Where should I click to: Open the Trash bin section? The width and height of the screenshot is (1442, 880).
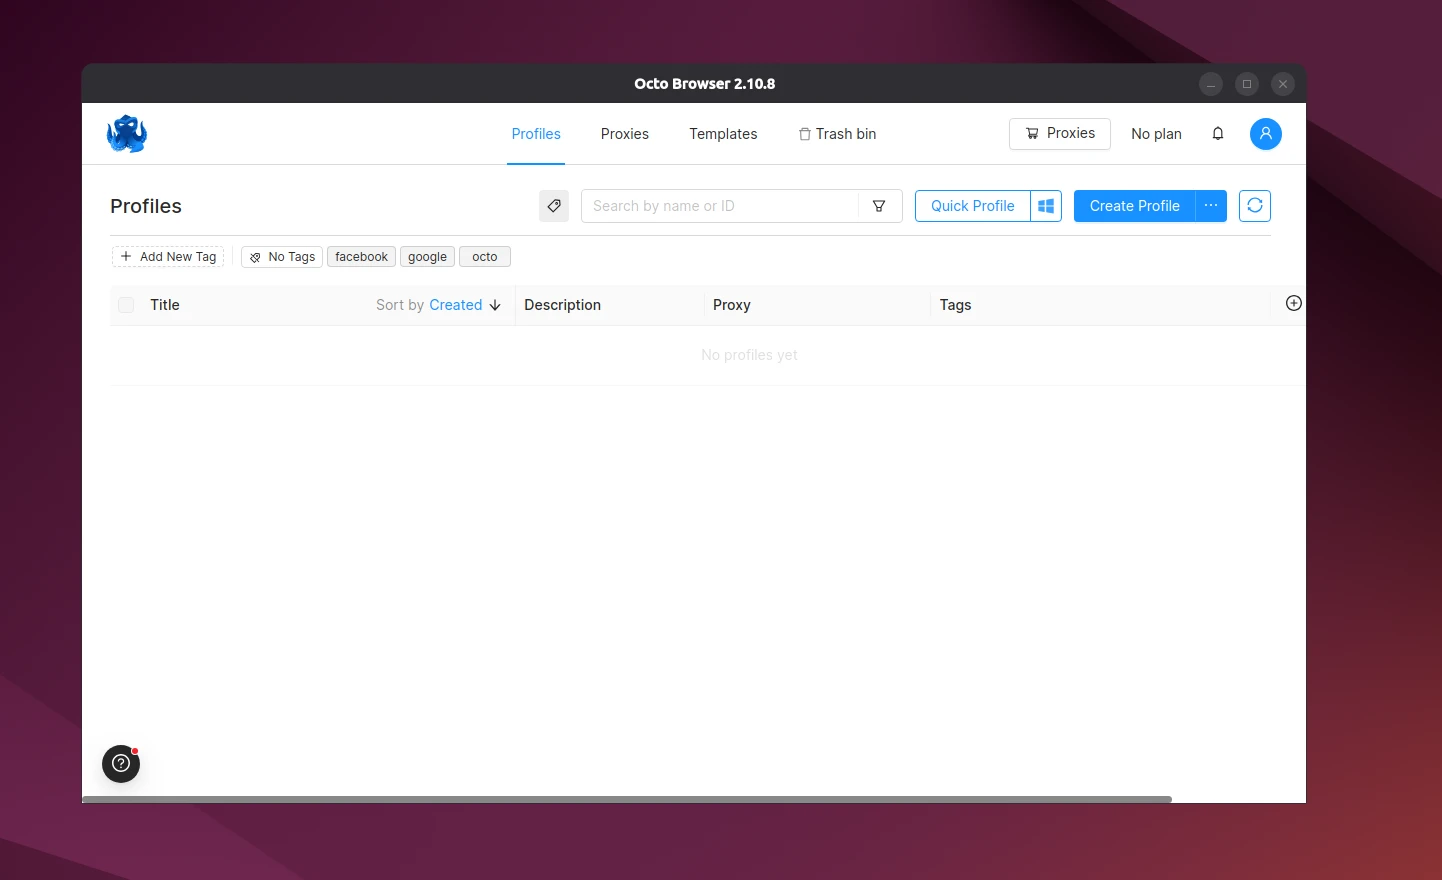(x=837, y=133)
